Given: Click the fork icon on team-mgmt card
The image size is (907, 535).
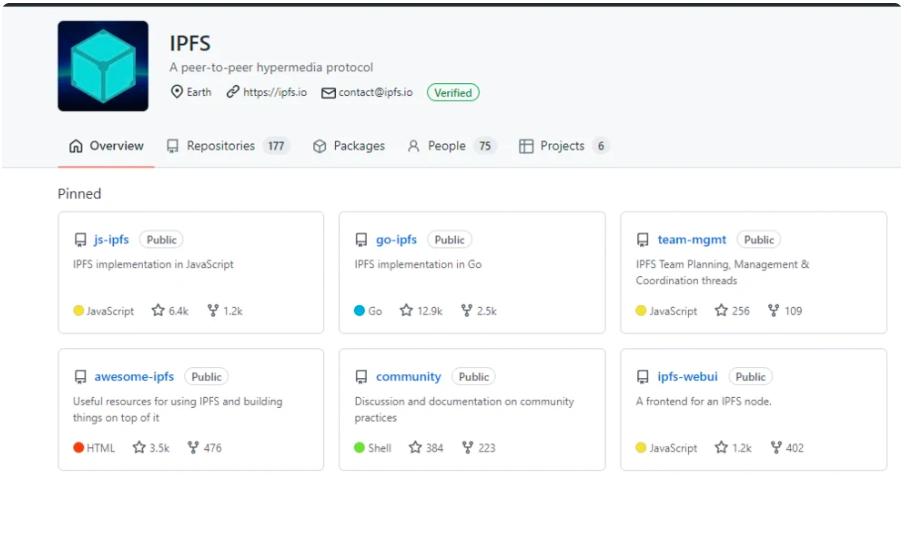Looking at the screenshot, I should click(x=773, y=311).
